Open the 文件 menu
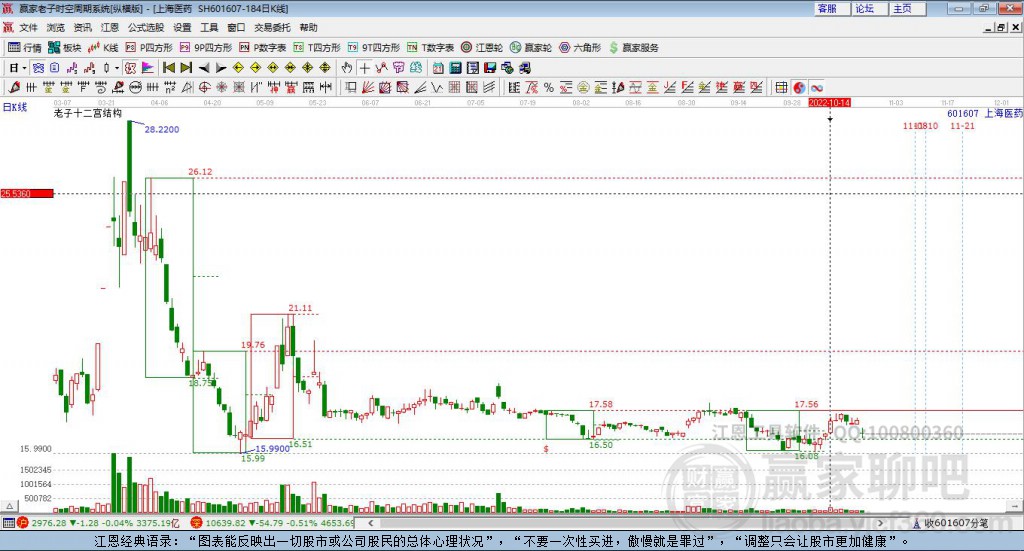The width and height of the screenshot is (1024, 551). (x=28, y=27)
